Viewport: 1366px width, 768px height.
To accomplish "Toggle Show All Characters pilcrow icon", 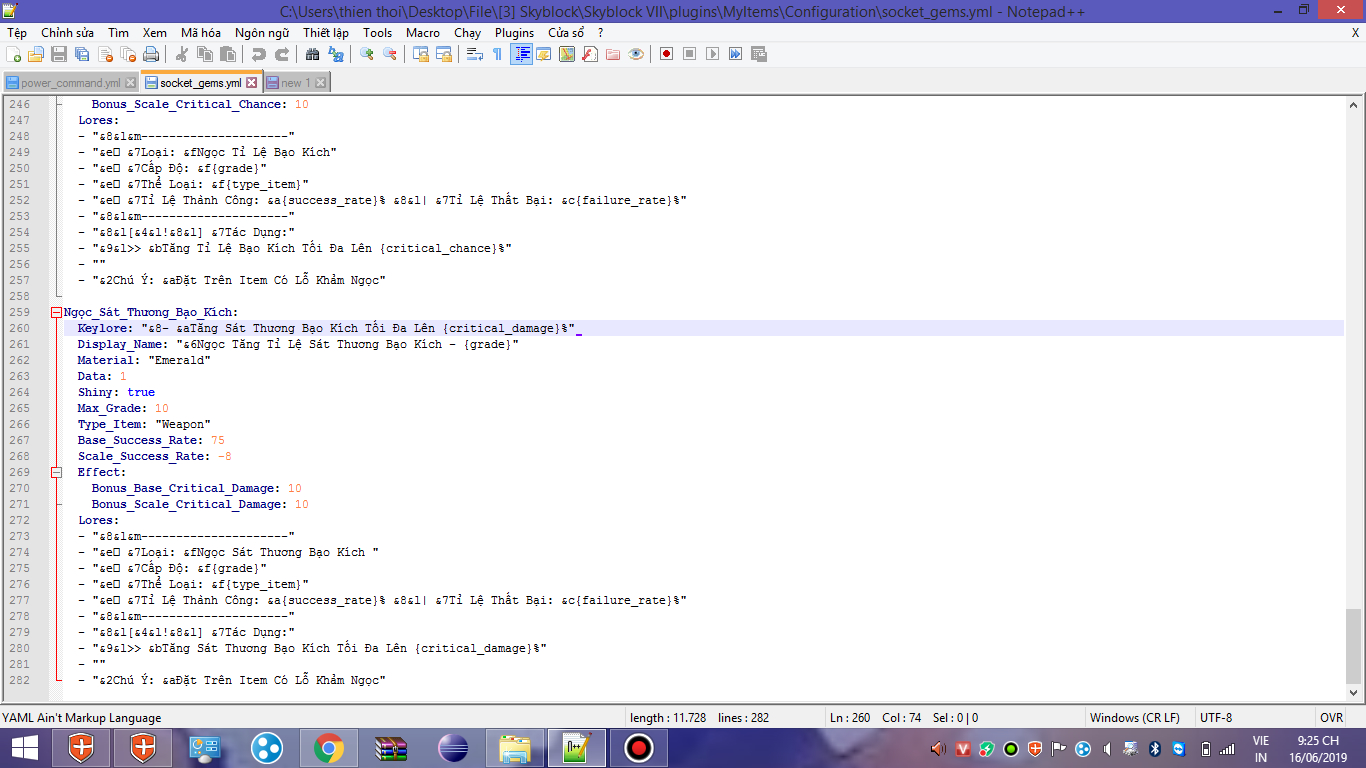I will 497,54.
